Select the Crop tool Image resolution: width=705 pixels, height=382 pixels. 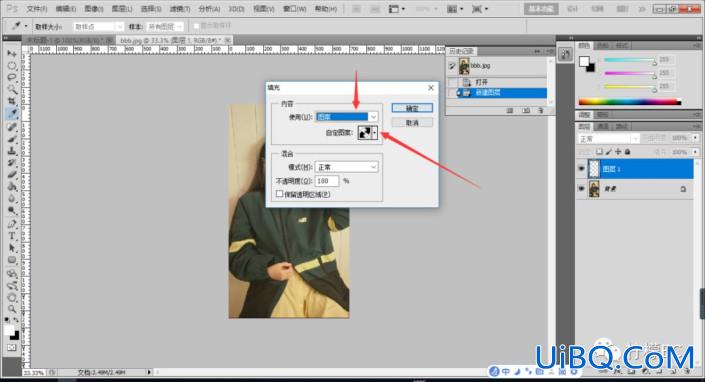[12, 102]
